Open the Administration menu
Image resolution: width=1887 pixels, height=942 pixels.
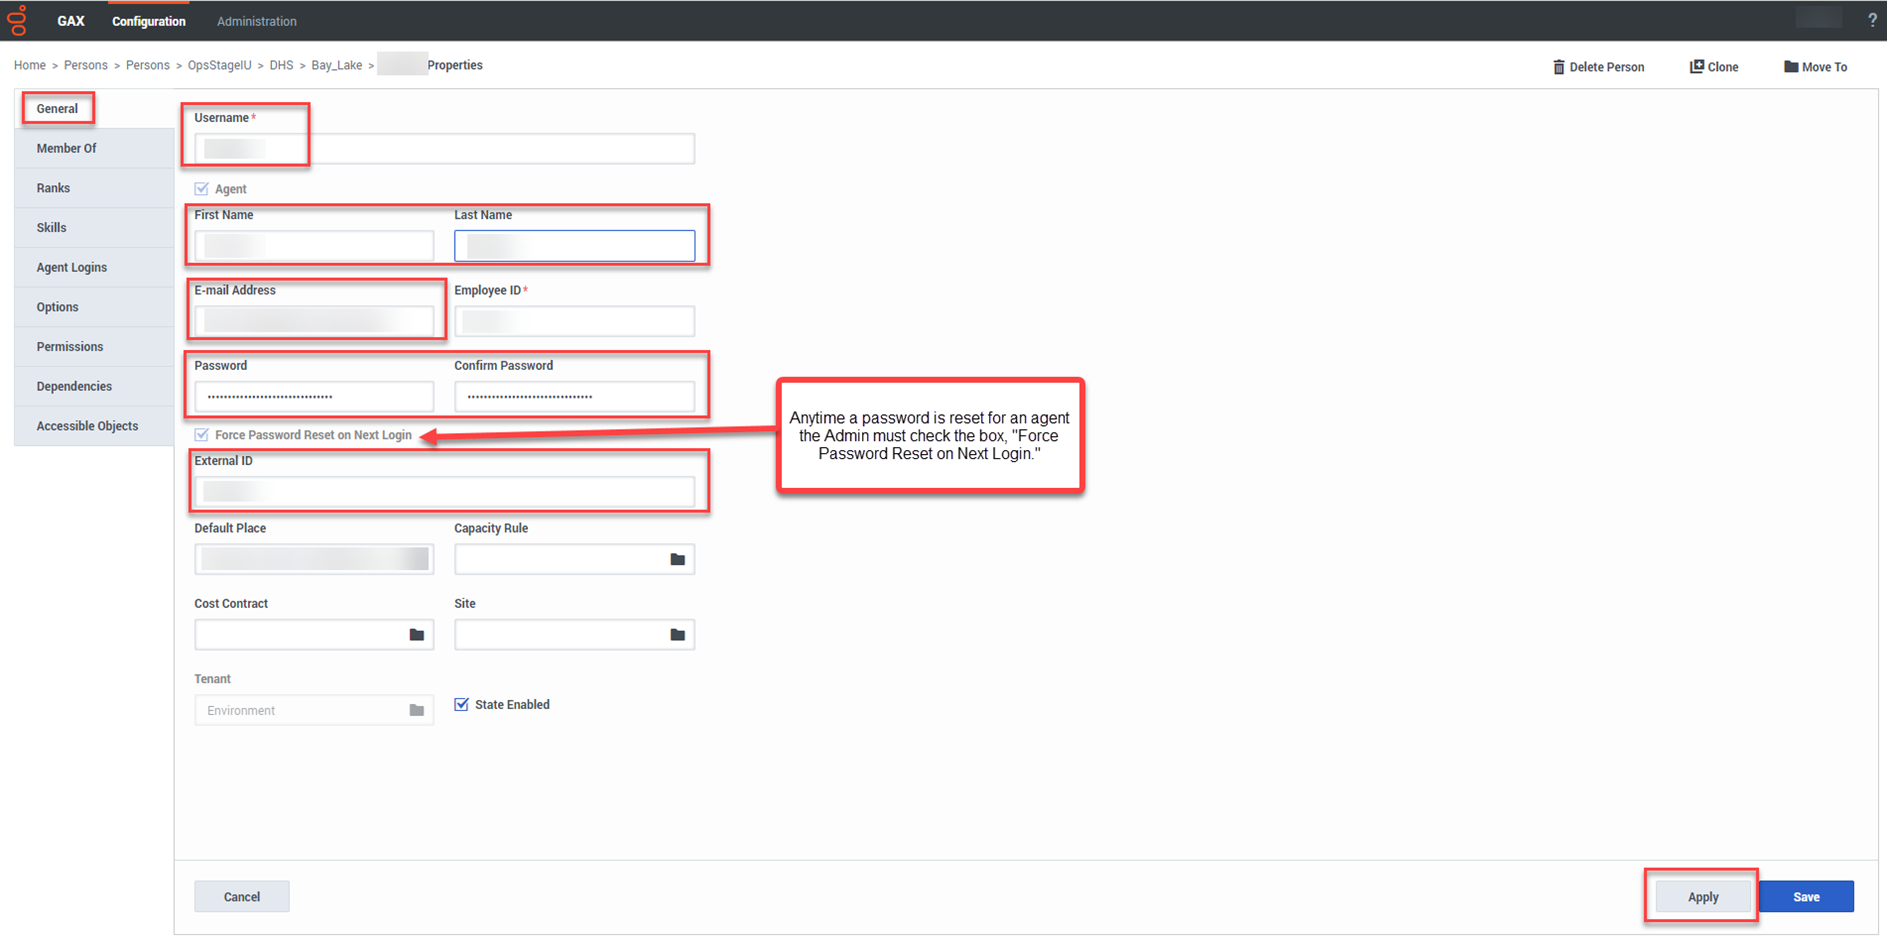pyautogui.click(x=257, y=21)
